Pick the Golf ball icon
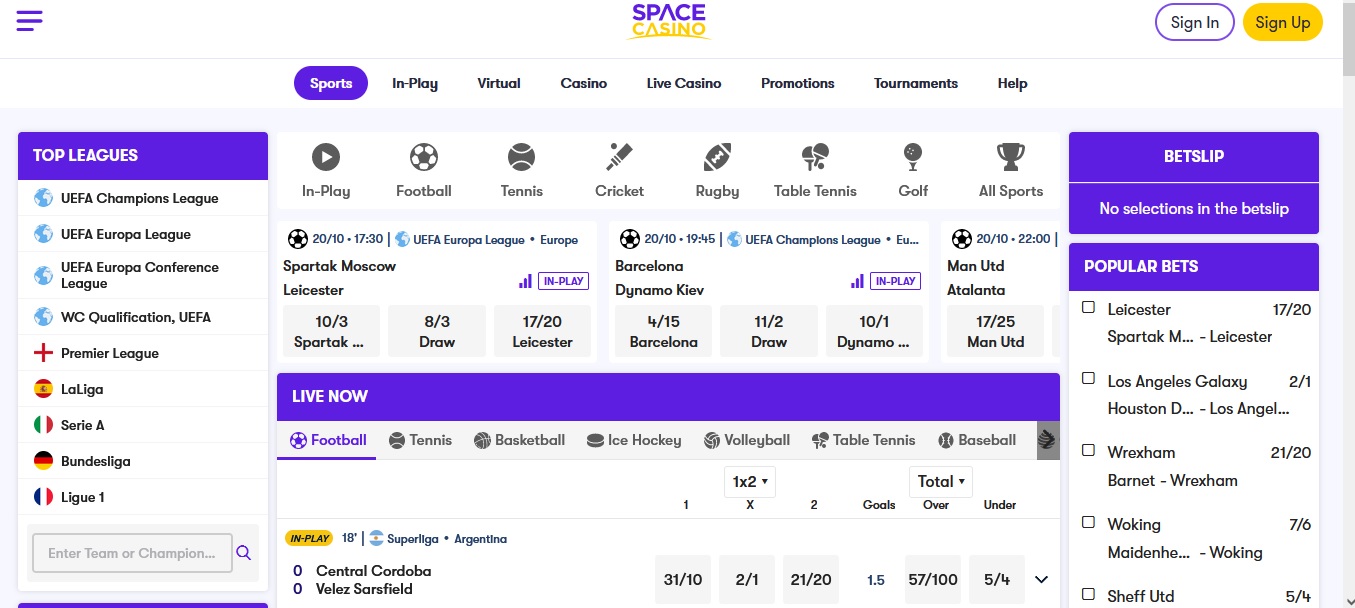Screen dimensions: 1355x608 point(913,157)
